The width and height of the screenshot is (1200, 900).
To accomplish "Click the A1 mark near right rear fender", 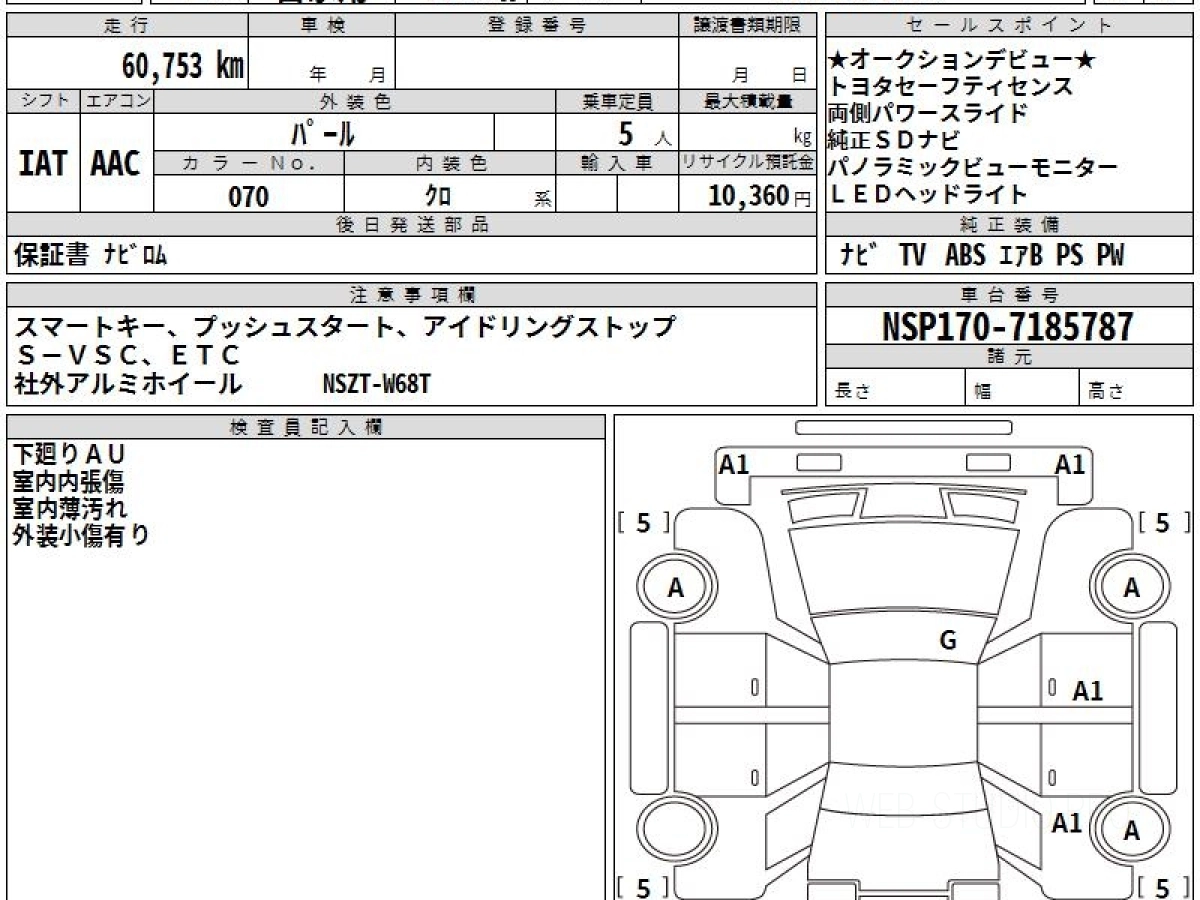I will coord(1067,823).
